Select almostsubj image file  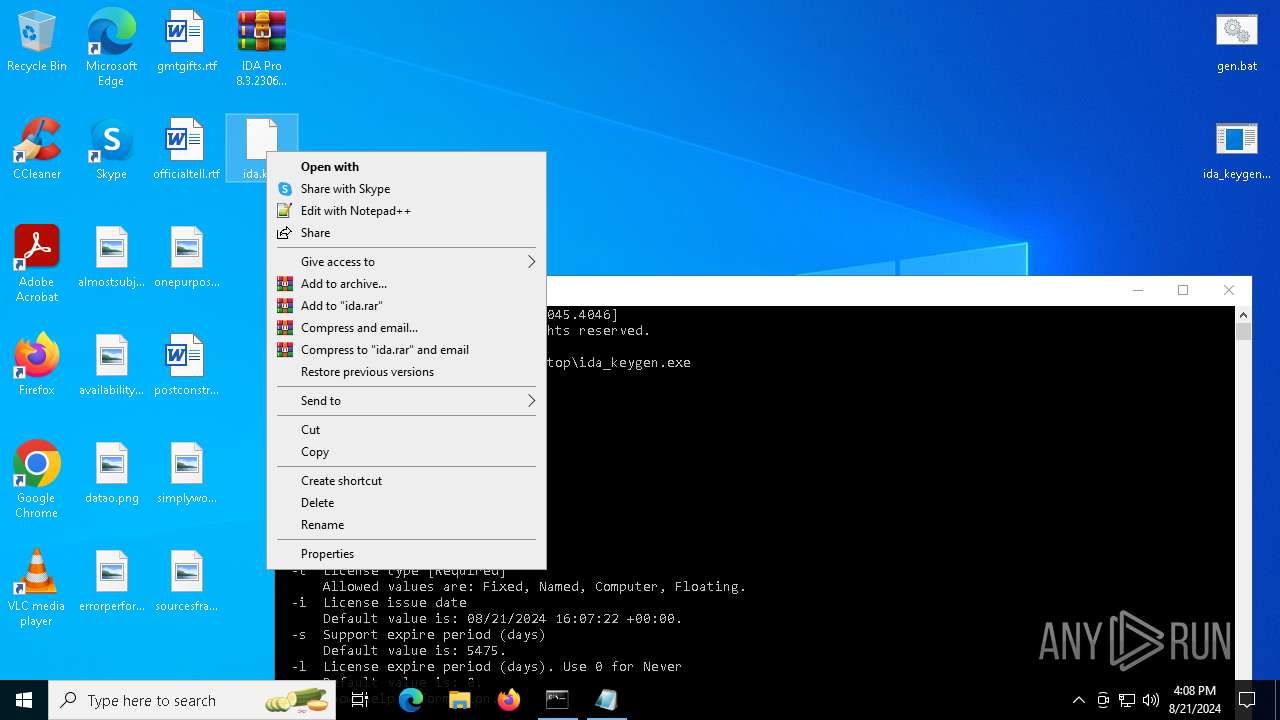coord(111,258)
